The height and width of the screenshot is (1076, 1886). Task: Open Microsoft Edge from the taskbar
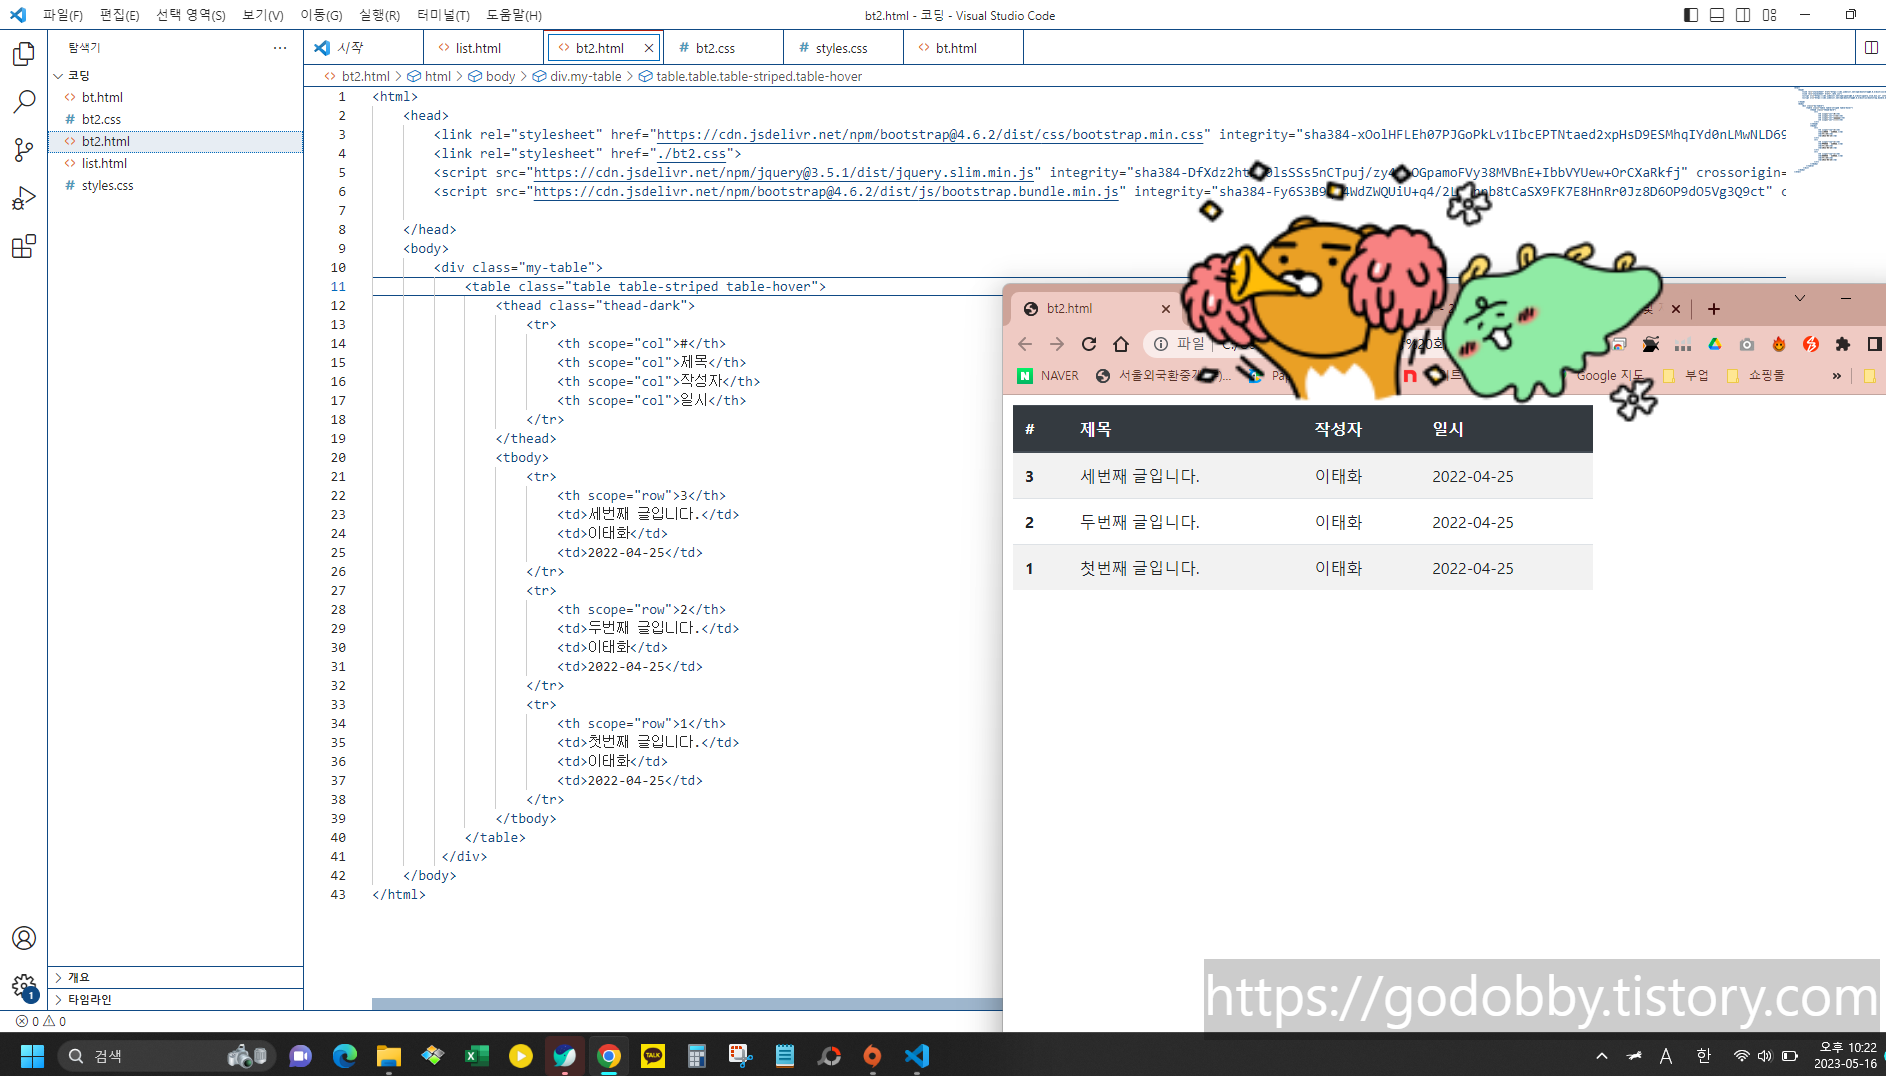[x=345, y=1056]
